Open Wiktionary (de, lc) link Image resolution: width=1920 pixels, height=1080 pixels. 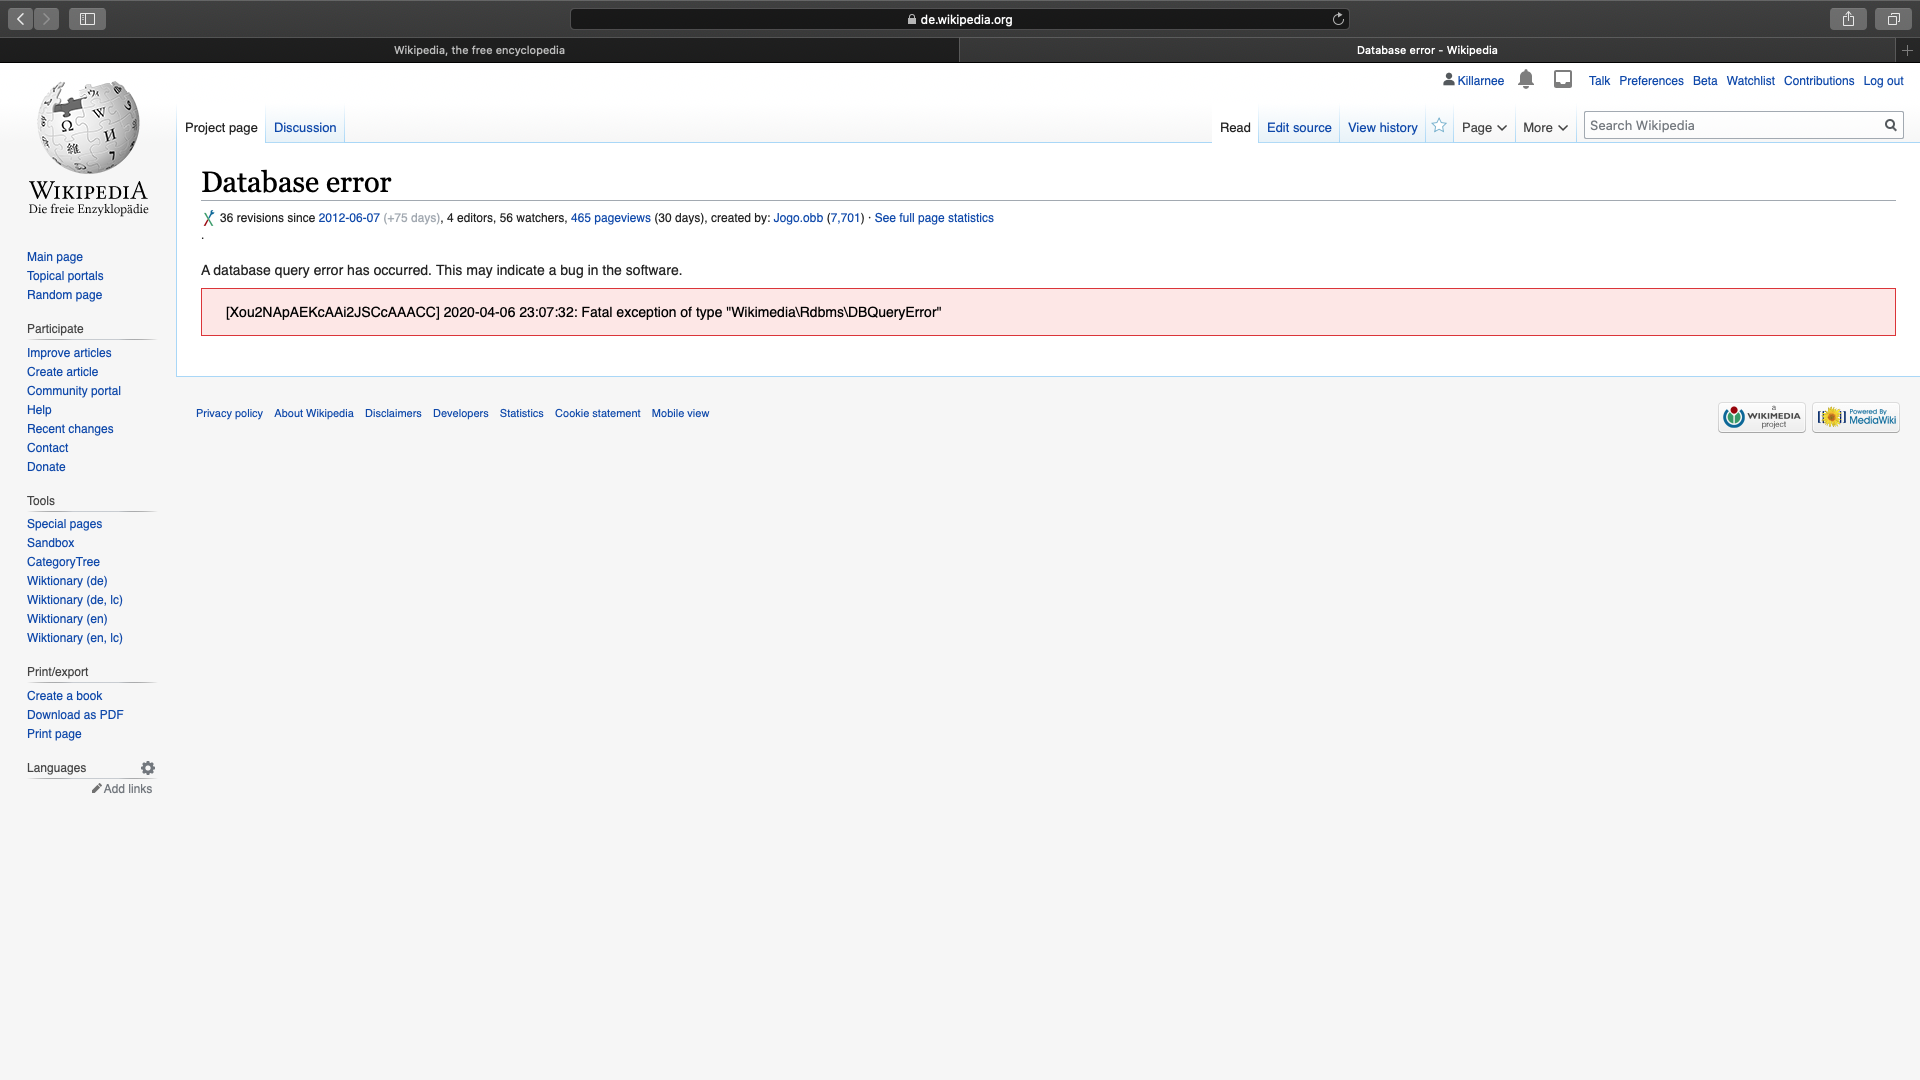pos(75,600)
